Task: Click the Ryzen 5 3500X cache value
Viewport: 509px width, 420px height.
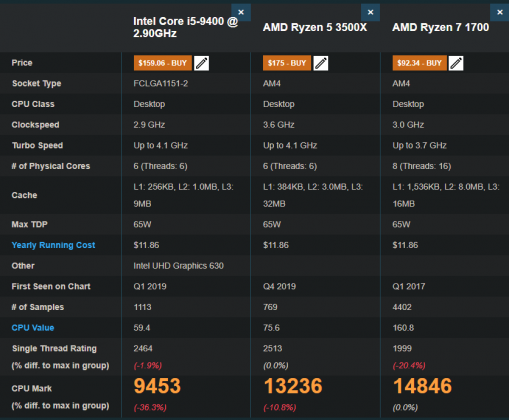Action: click(x=313, y=195)
